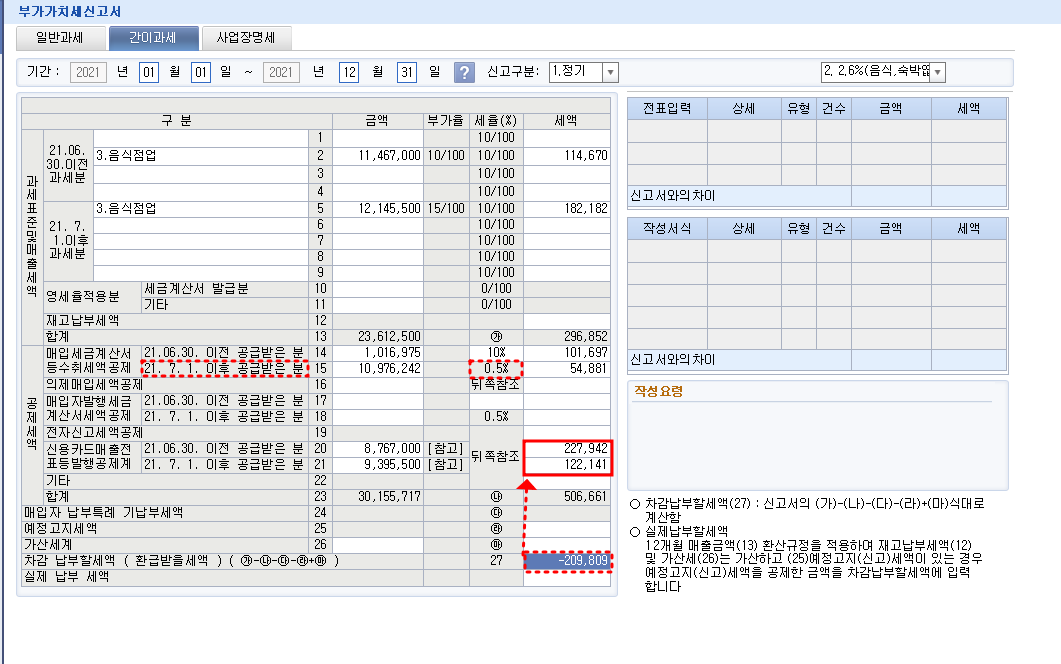
Task: Click the blue question mark help icon
Action: [464, 73]
